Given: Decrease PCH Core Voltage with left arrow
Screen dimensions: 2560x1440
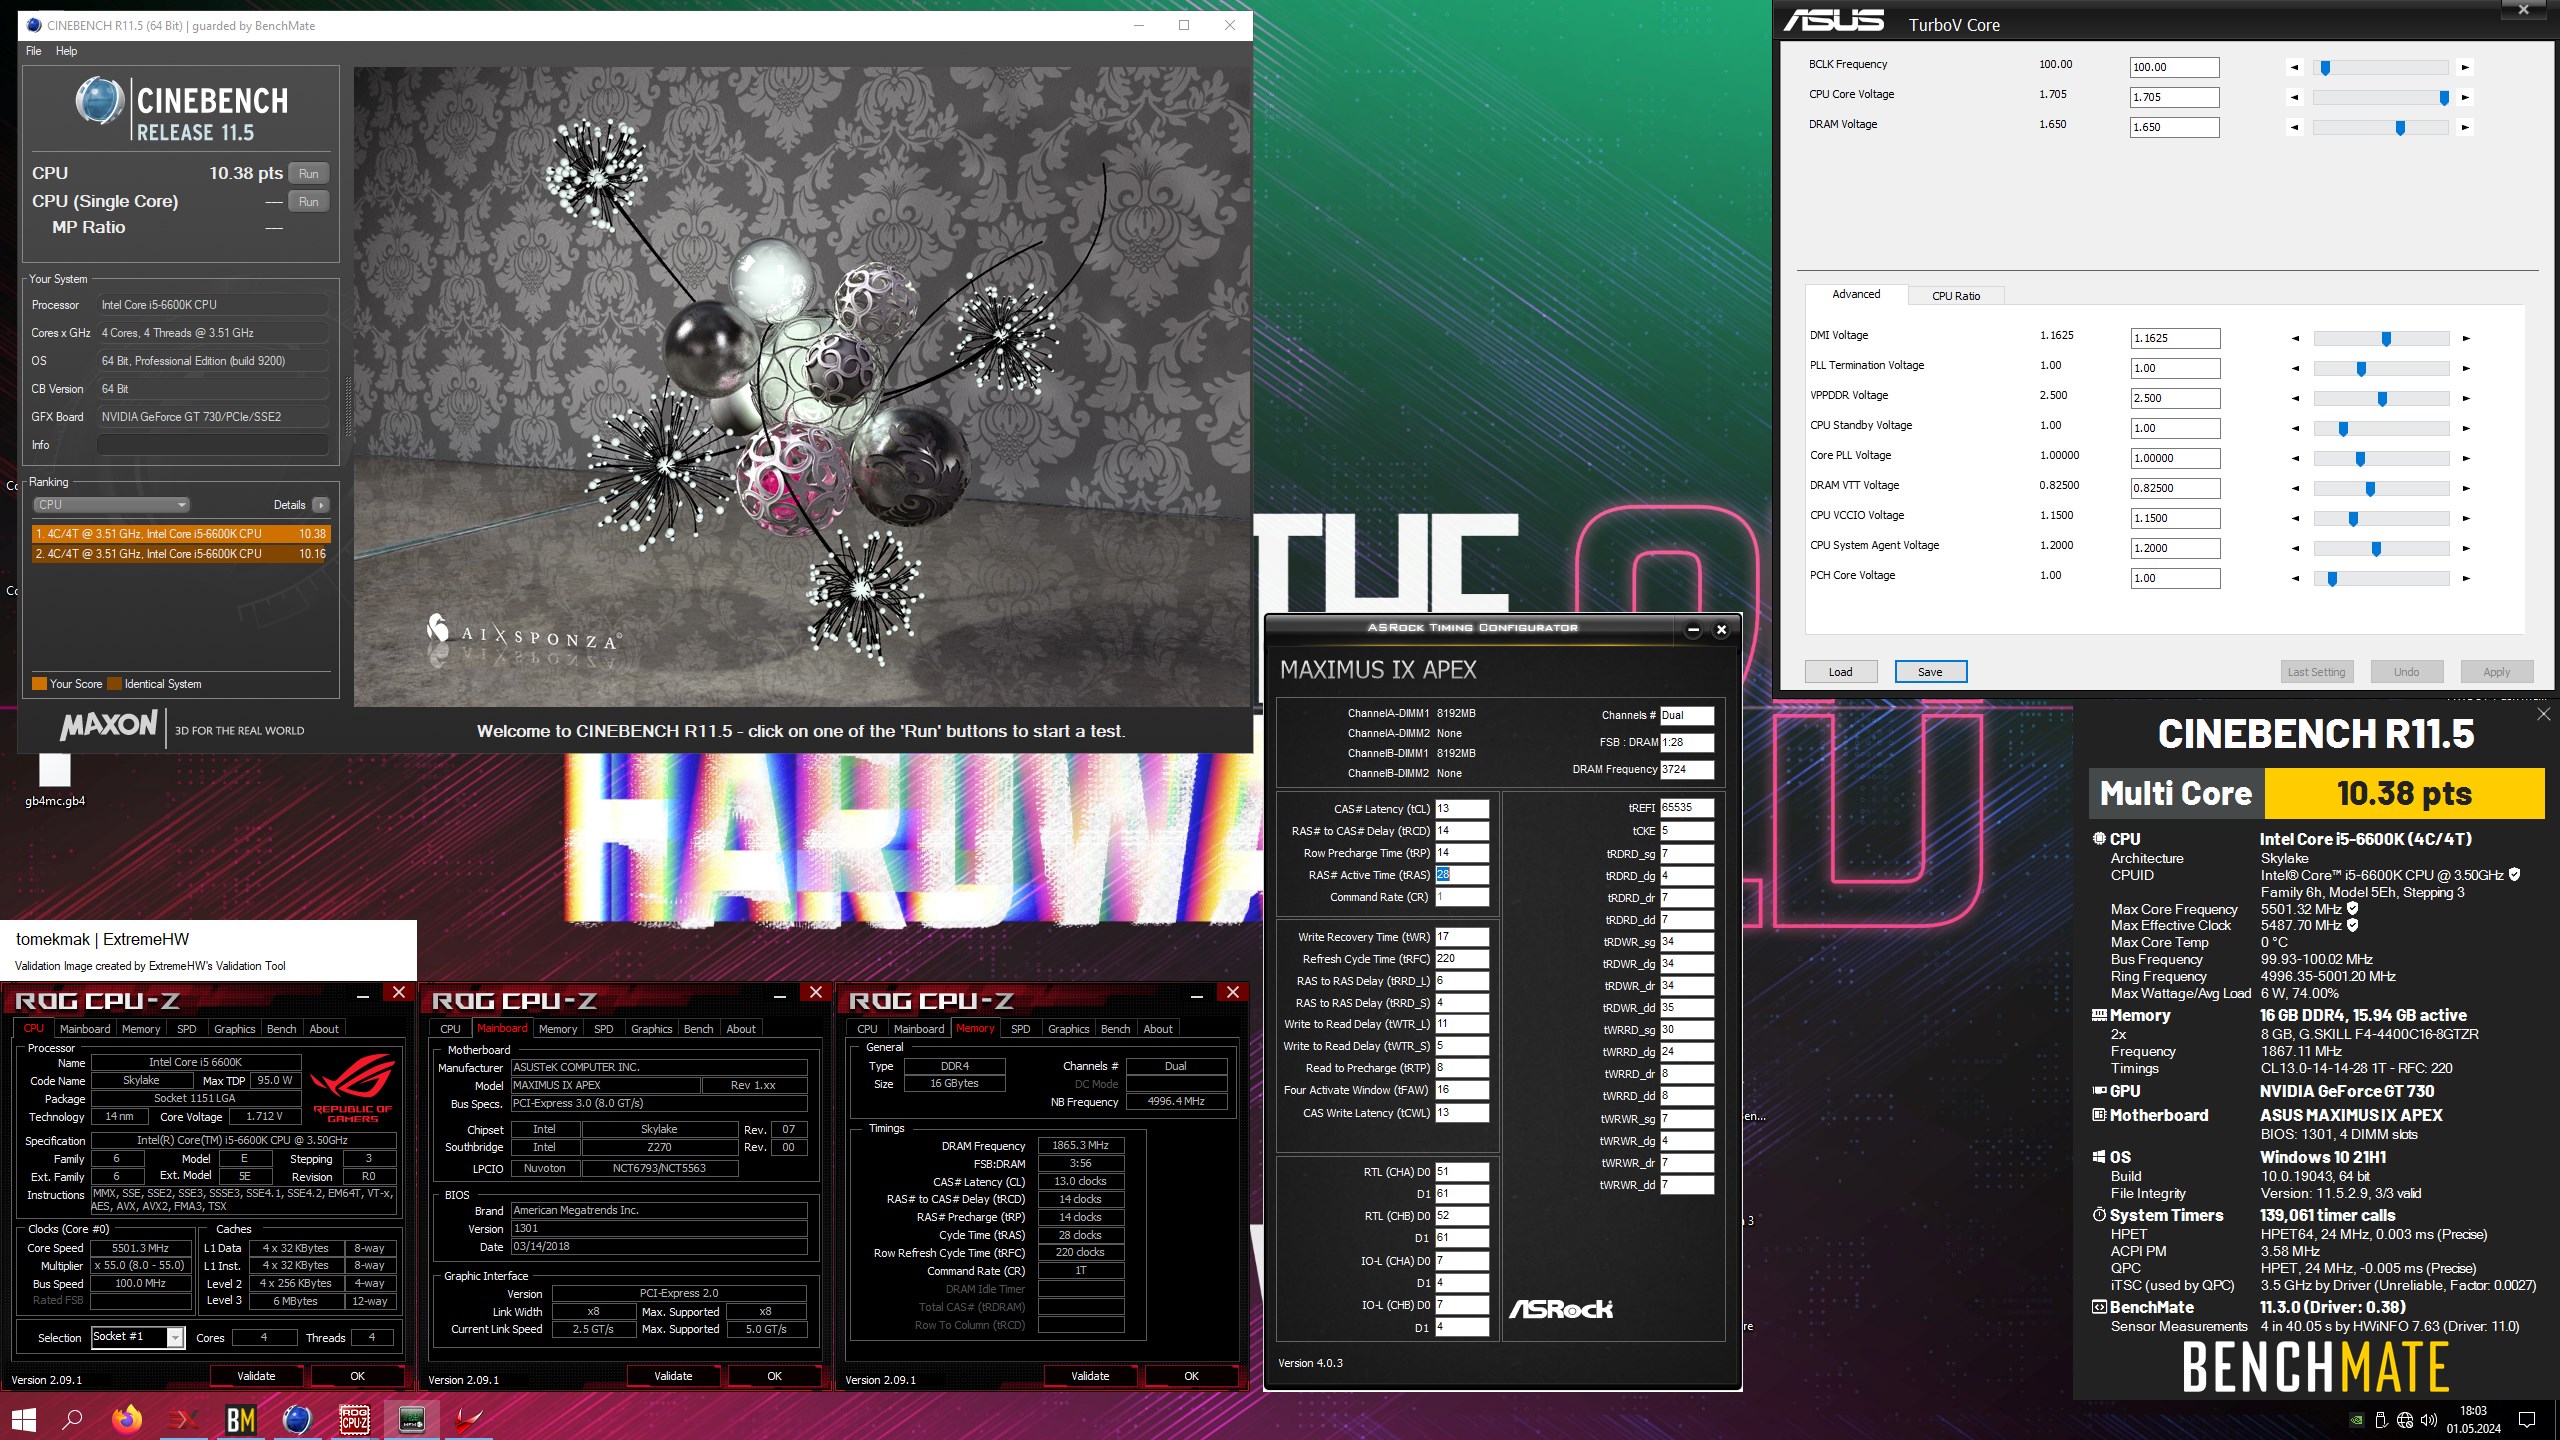Looking at the screenshot, I should (x=2295, y=579).
